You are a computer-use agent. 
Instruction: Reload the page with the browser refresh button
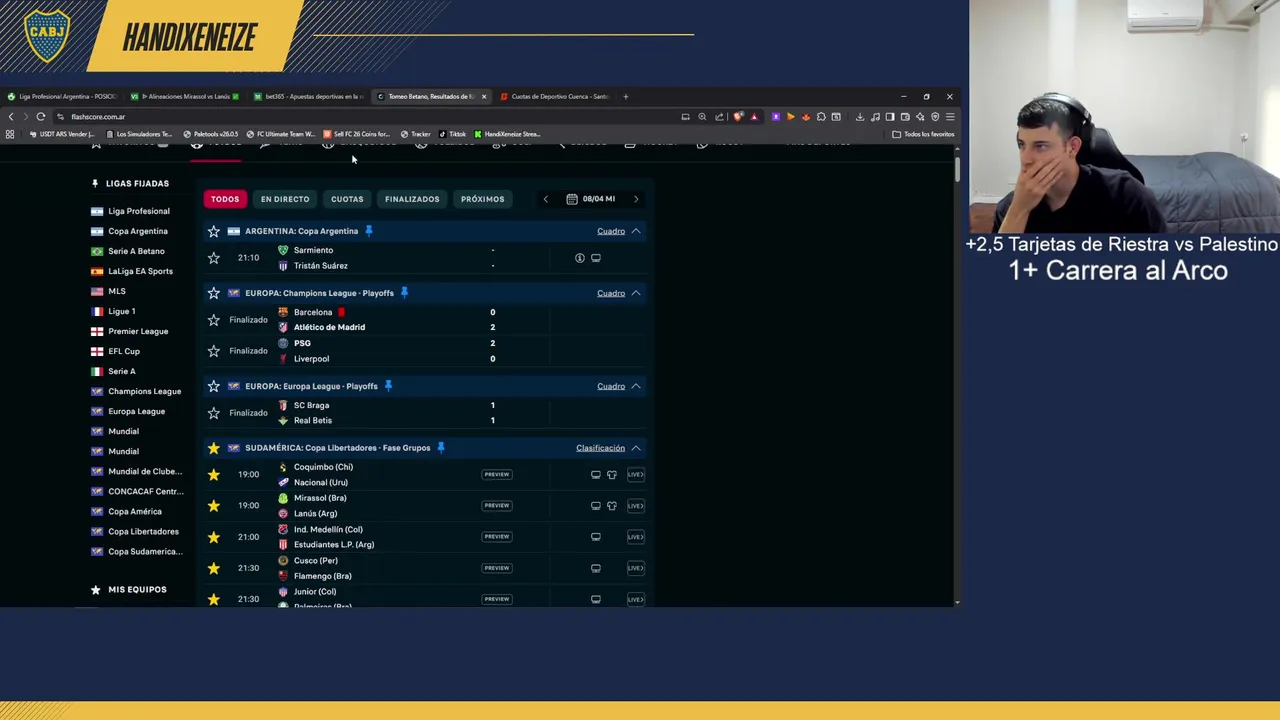coord(41,117)
